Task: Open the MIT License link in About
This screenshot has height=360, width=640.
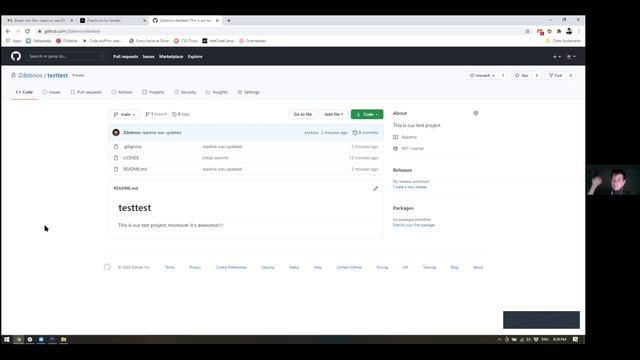Action: (412, 149)
